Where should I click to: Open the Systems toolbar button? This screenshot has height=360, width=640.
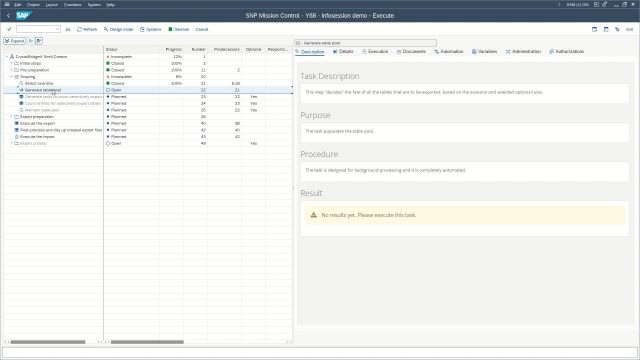tap(151, 29)
